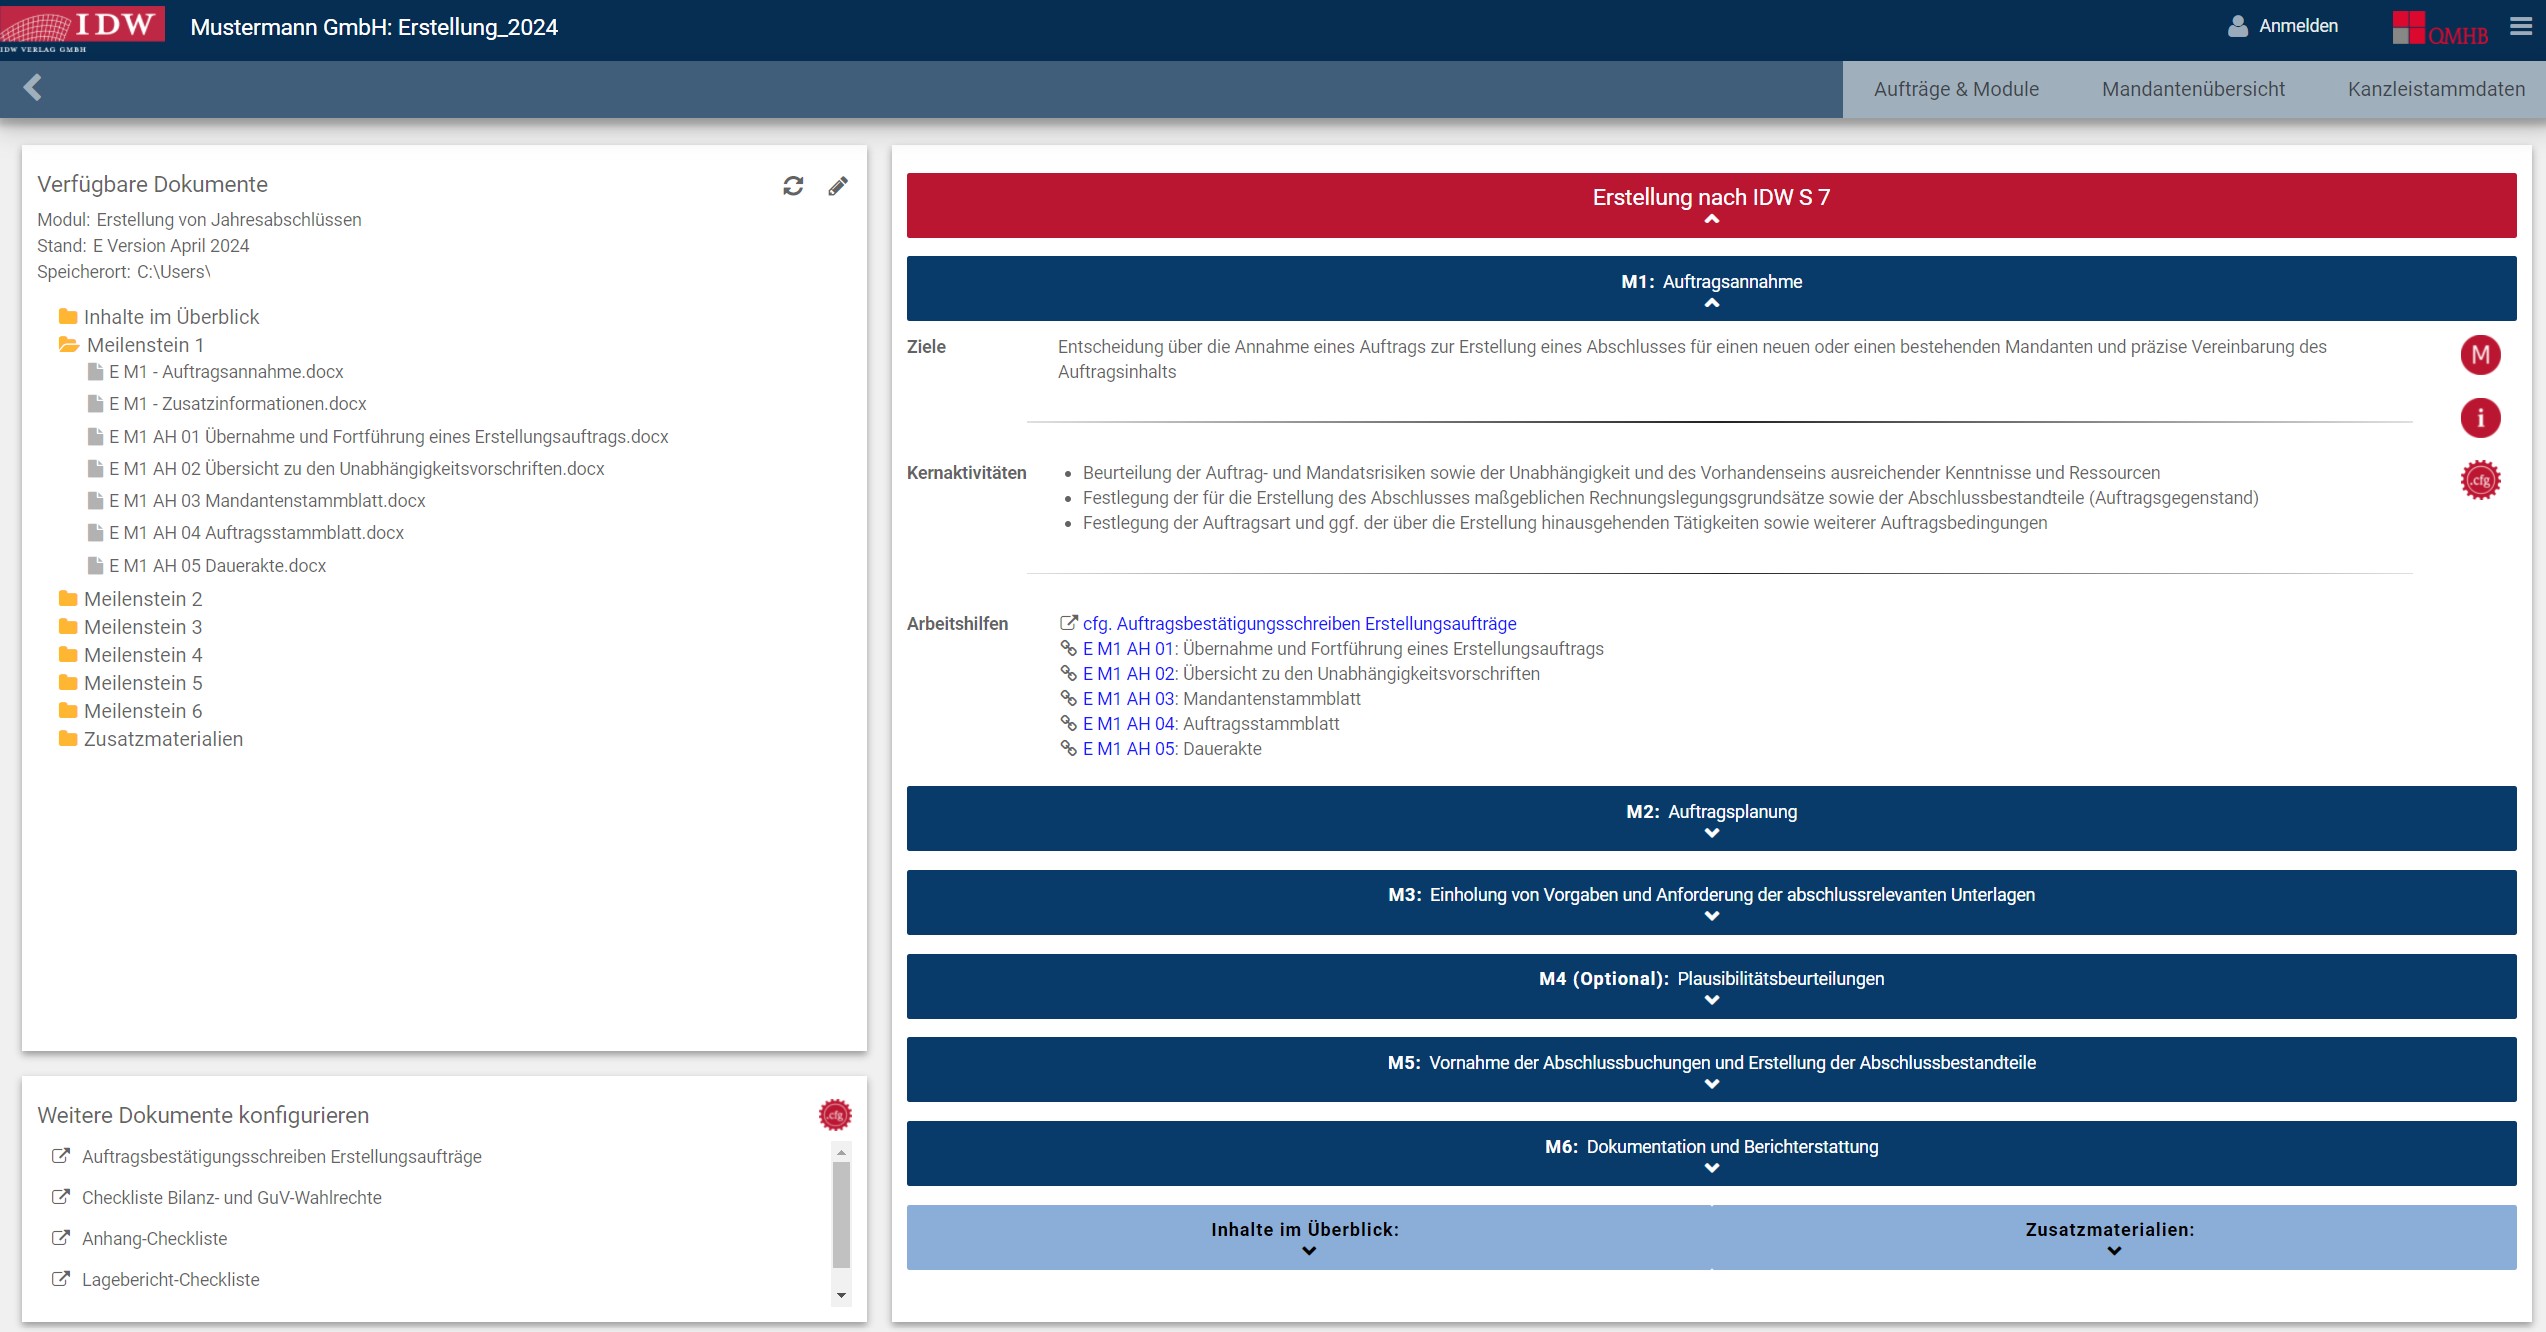2546x1332 pixels.
Task: Click the cfg seal icon beside Kernaktivitäten
Action: point(2480,481)
